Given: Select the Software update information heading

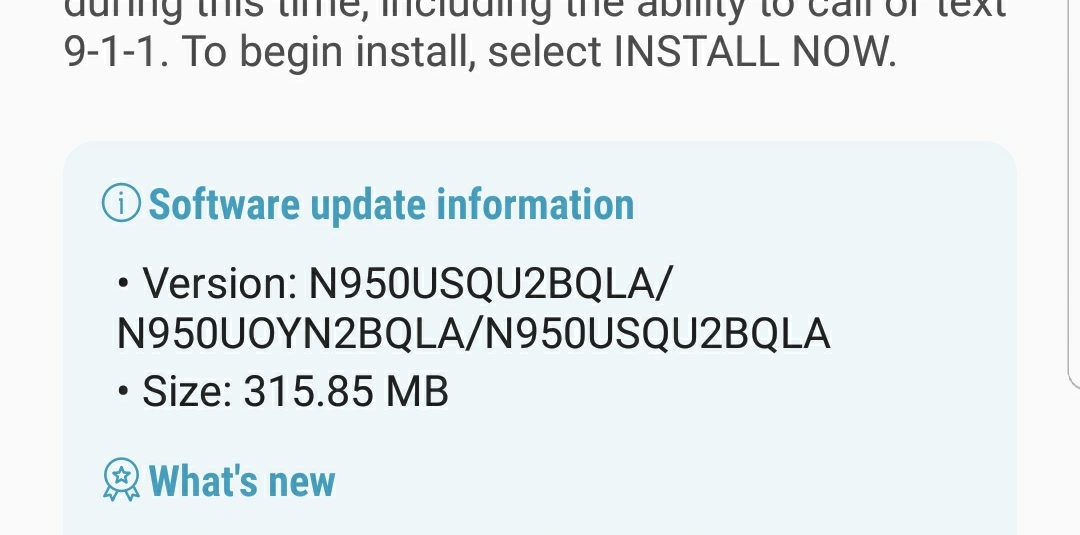Looking at the screenshot, I should [391, 204].
